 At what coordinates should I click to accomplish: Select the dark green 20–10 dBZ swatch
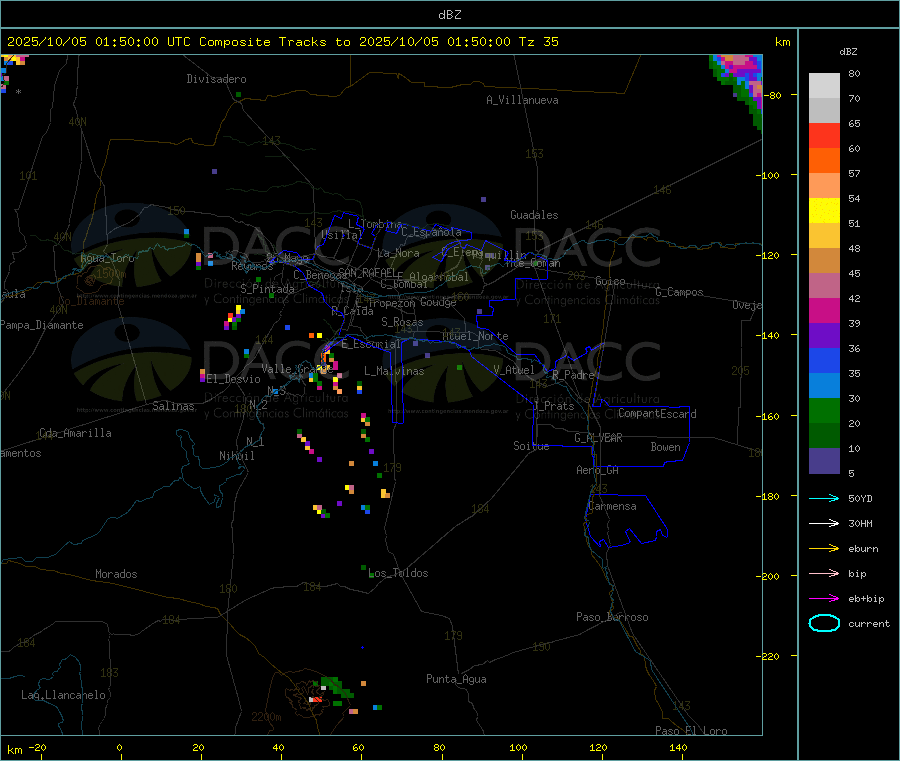click(x=824, y=436)
